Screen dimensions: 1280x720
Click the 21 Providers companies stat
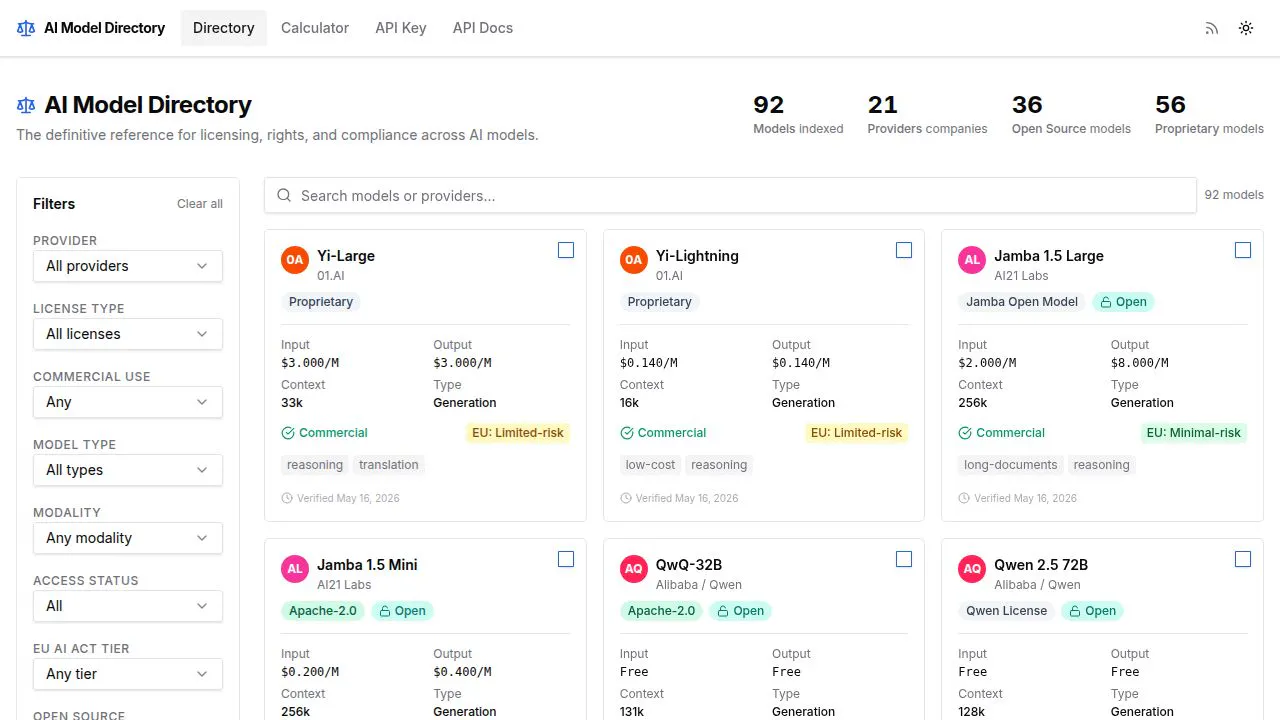pyautogui.click(x=927, y=114)
